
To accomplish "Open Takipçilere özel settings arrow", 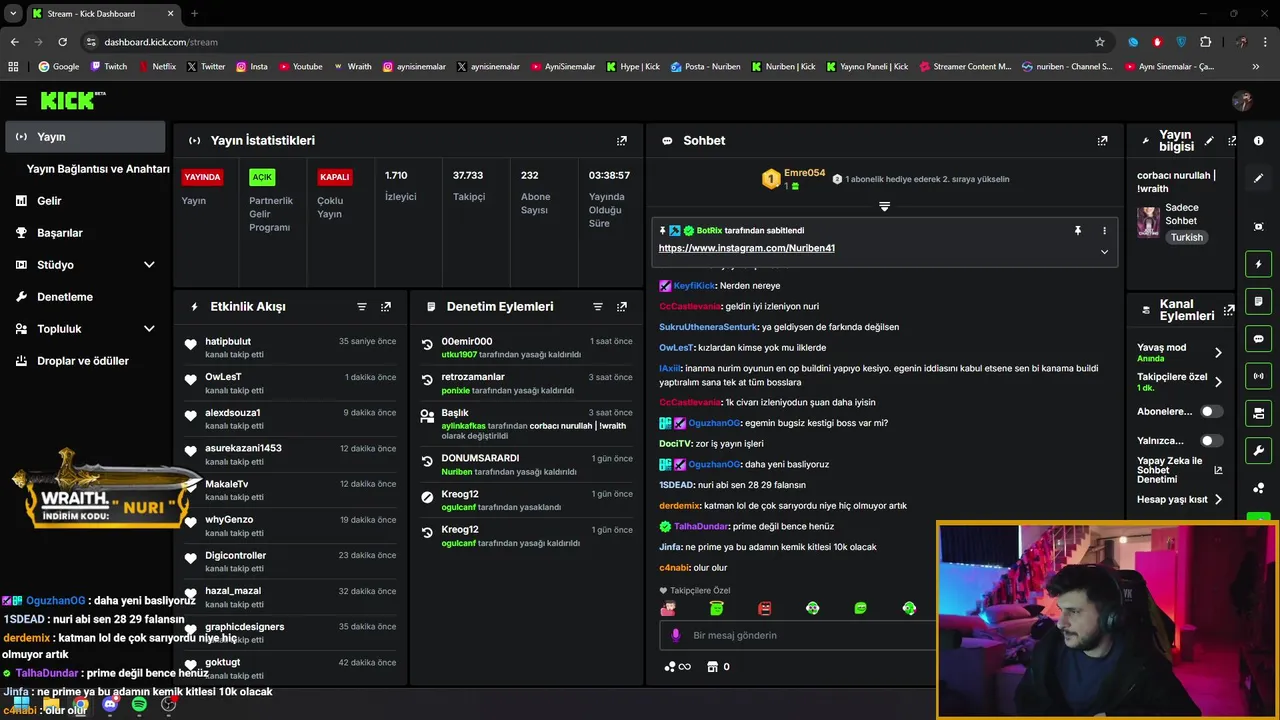I will (x=1218, y=382).
